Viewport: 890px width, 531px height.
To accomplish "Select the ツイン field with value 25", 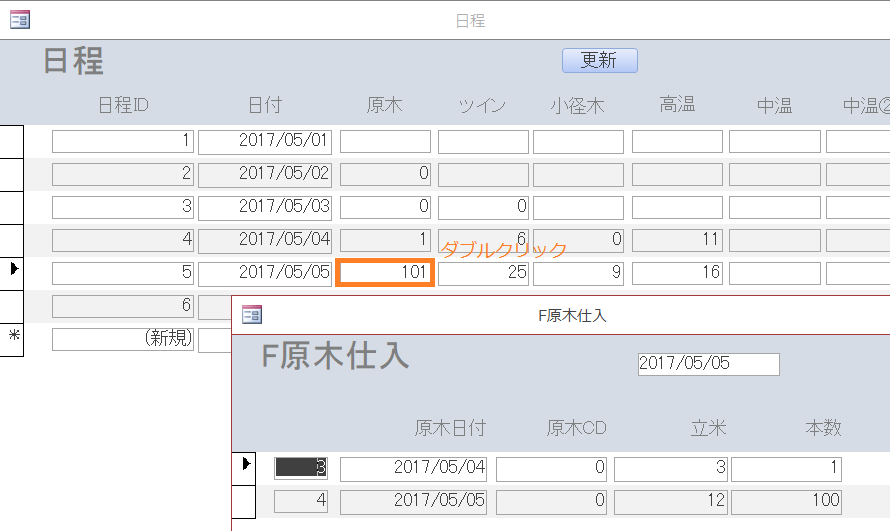I will tap(484, 273).
